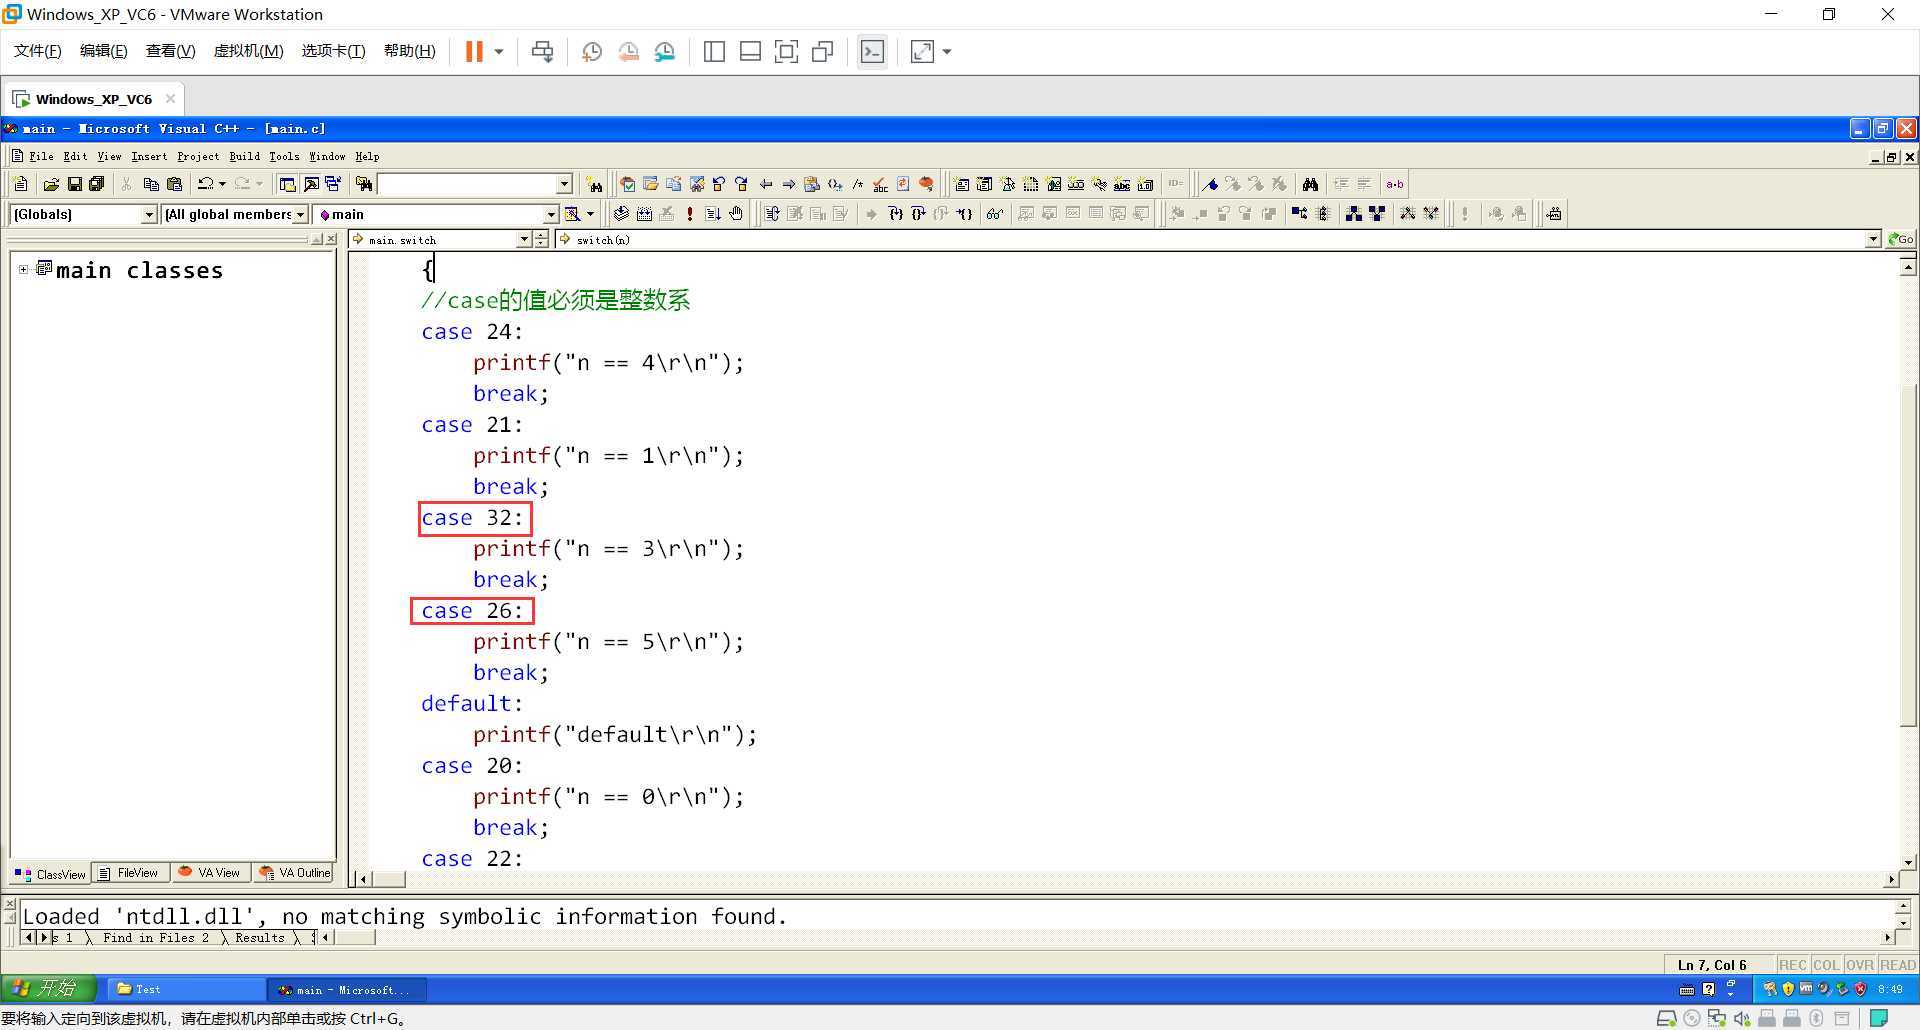
Task: Toggle VMware Unity mode icon
Action: pos(823,52)
